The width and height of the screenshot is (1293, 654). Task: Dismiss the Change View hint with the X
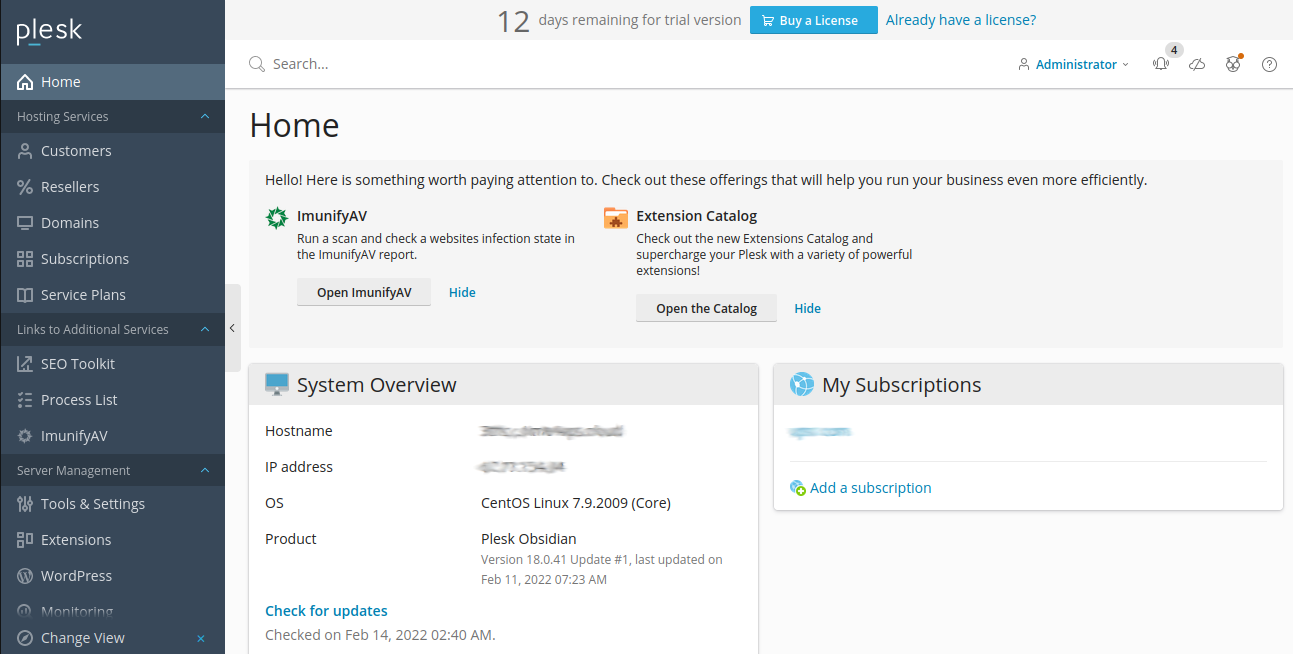200,638
